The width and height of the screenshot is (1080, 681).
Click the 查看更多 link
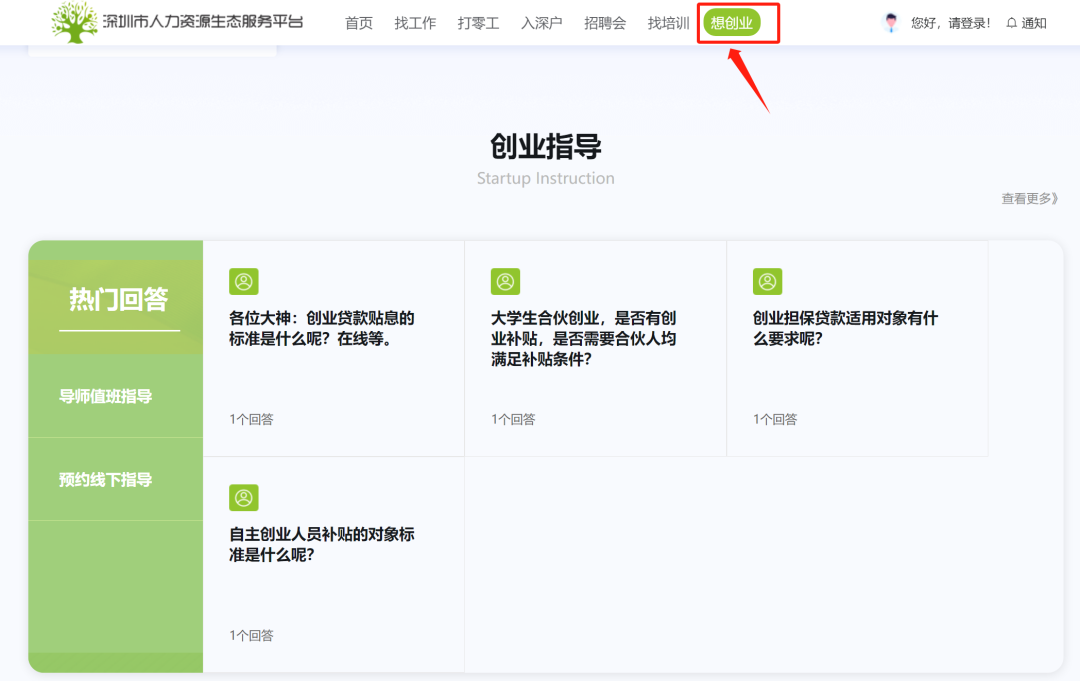click(x=1029, y=199)
